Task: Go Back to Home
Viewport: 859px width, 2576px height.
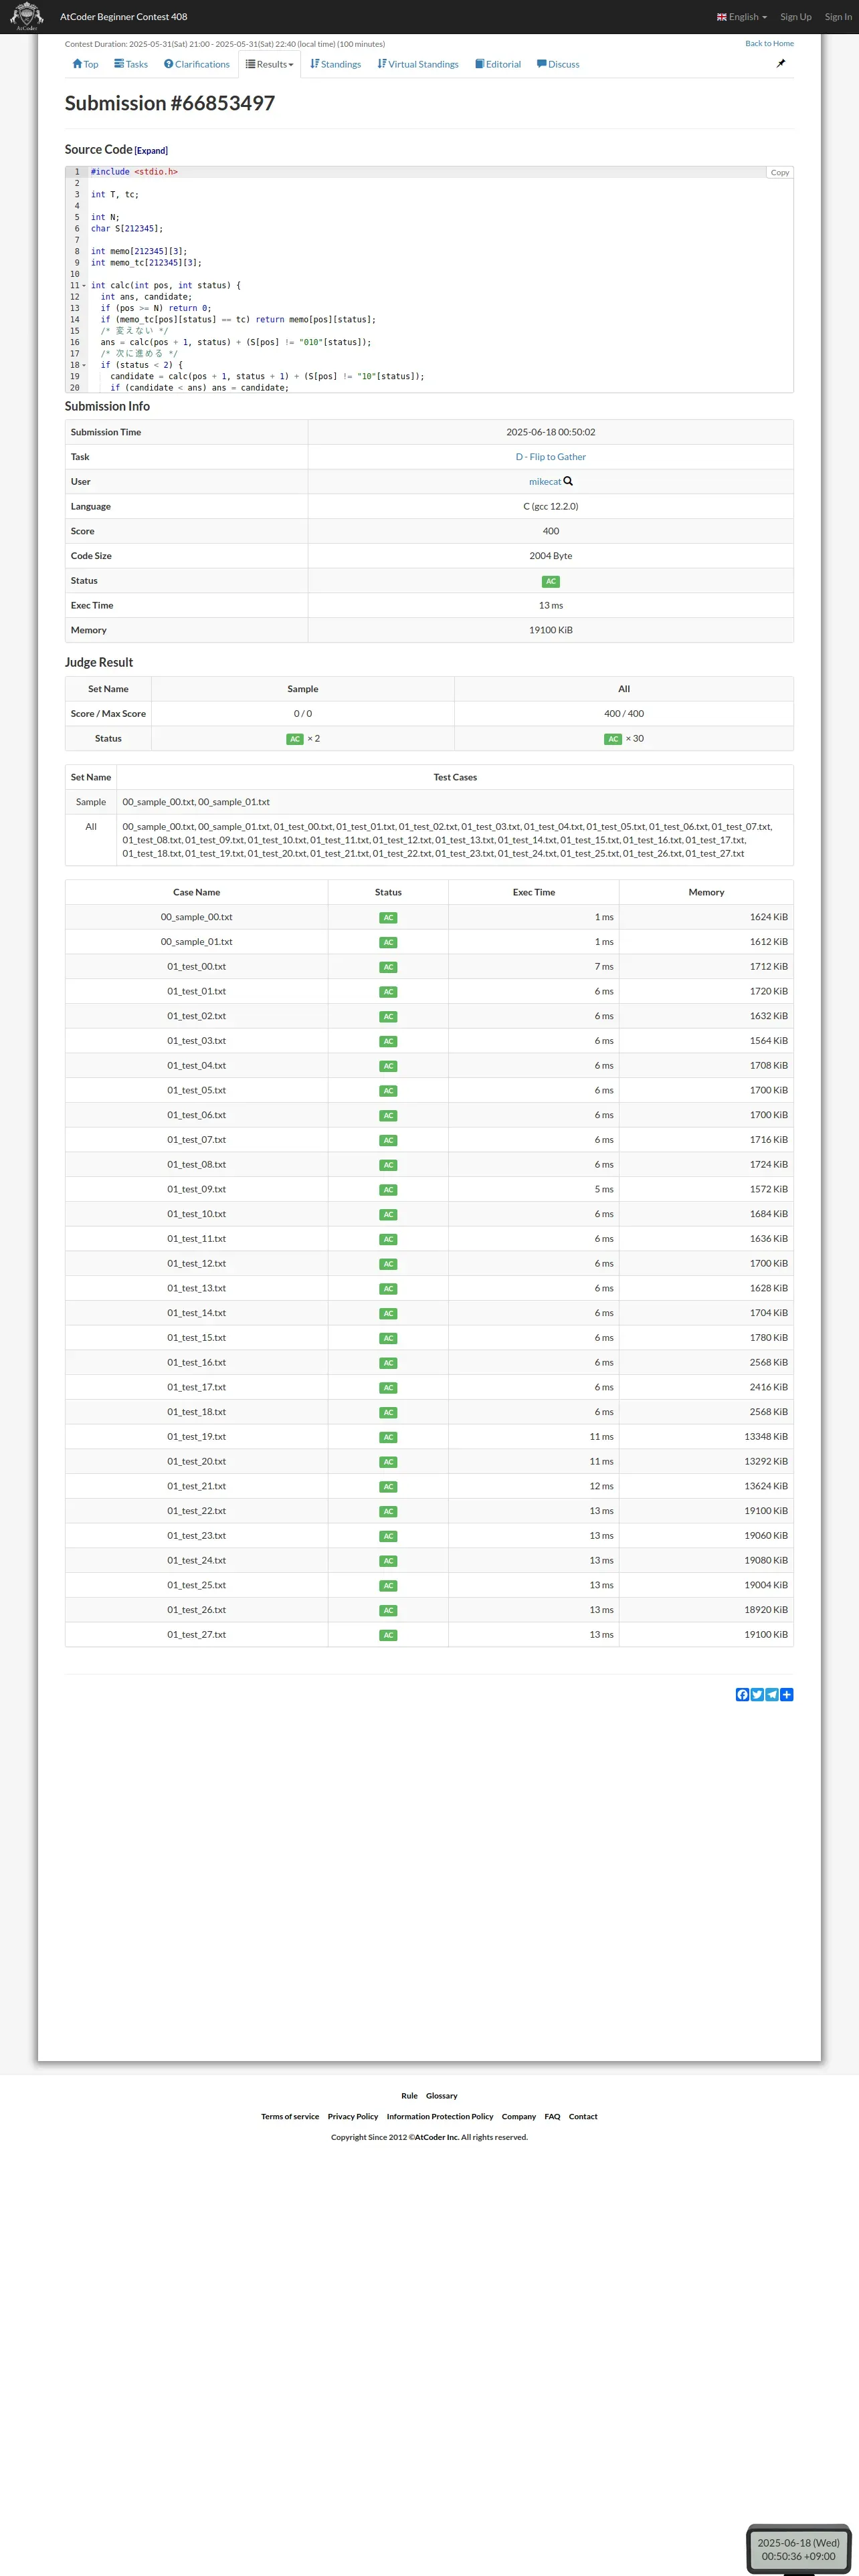Action: 769,43
